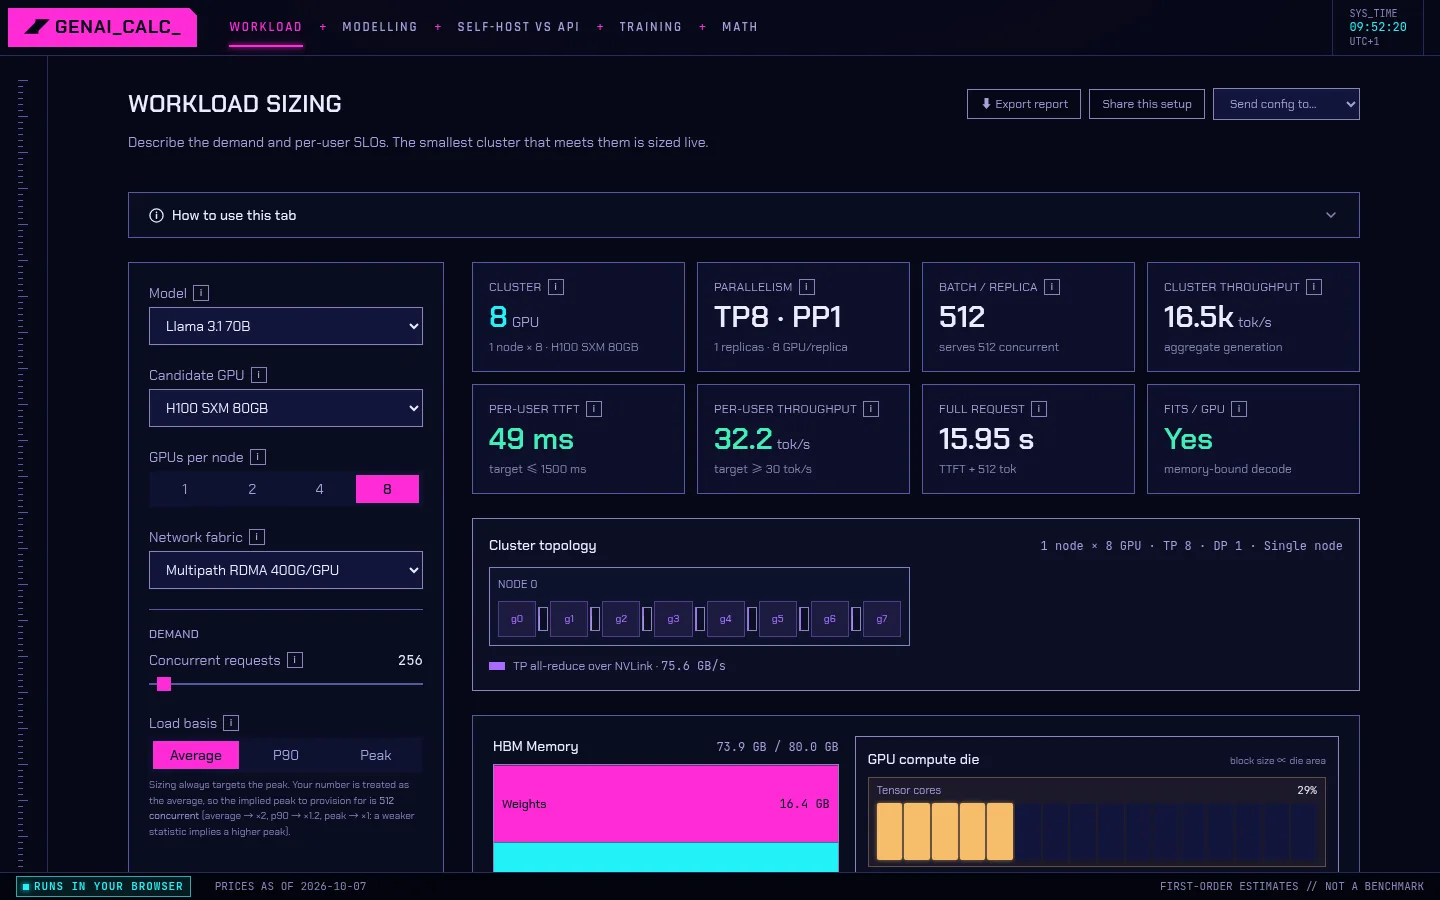Show info for FITS / GPU card
The image size is (1440, 900).
click(x=1239, y=409)
